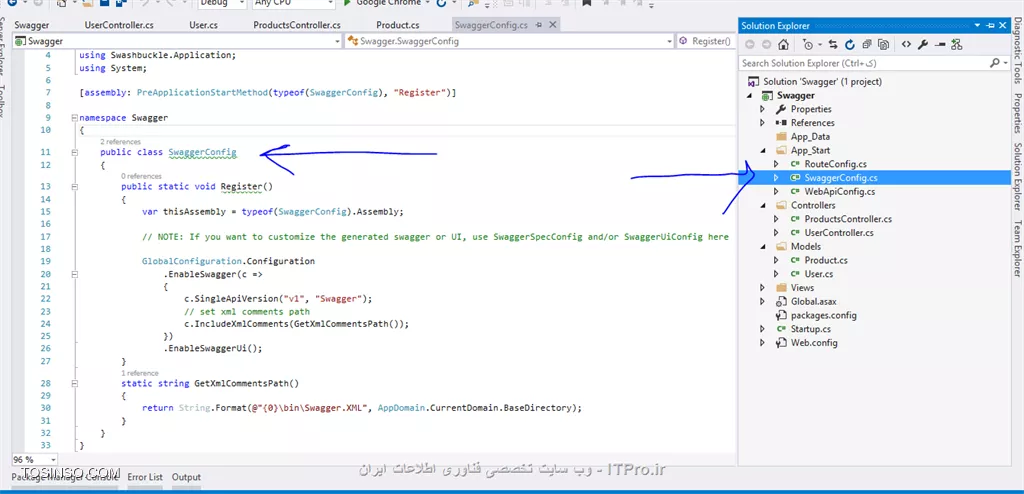Viewport: 1024px width, 494px height.
Task: Click the View Class Diagram icon
Action: coord(957,44)
